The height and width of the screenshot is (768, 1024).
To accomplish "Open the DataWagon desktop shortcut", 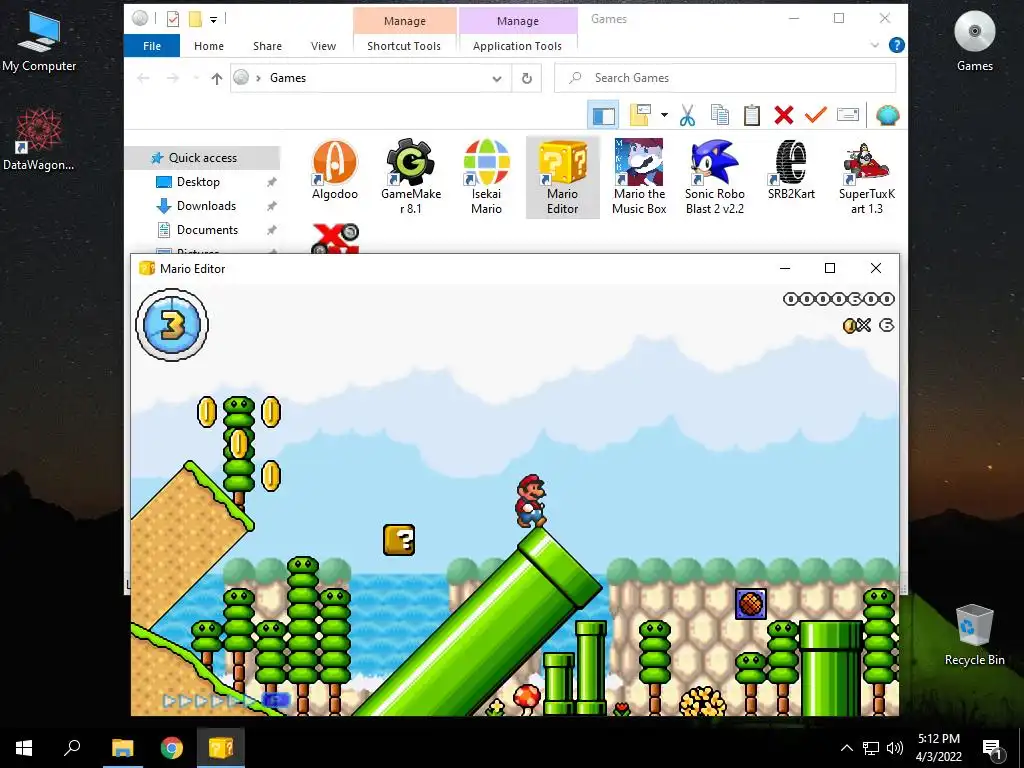I will [x=38, y=140].
